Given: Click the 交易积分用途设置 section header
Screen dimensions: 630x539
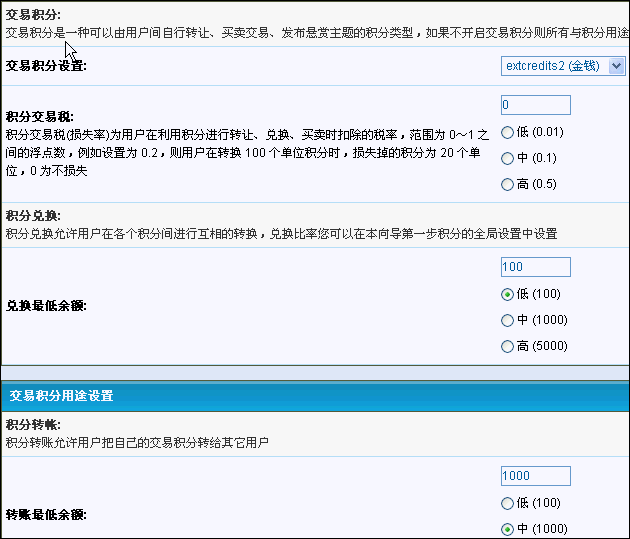Looking at the screenshot, I should pos(61,396).
